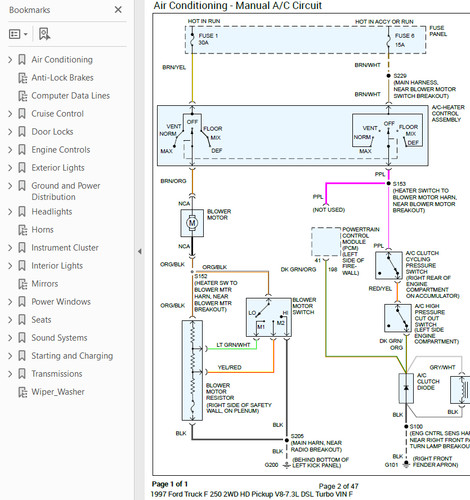Select the Sound Systems bookmark

[59, 338]
